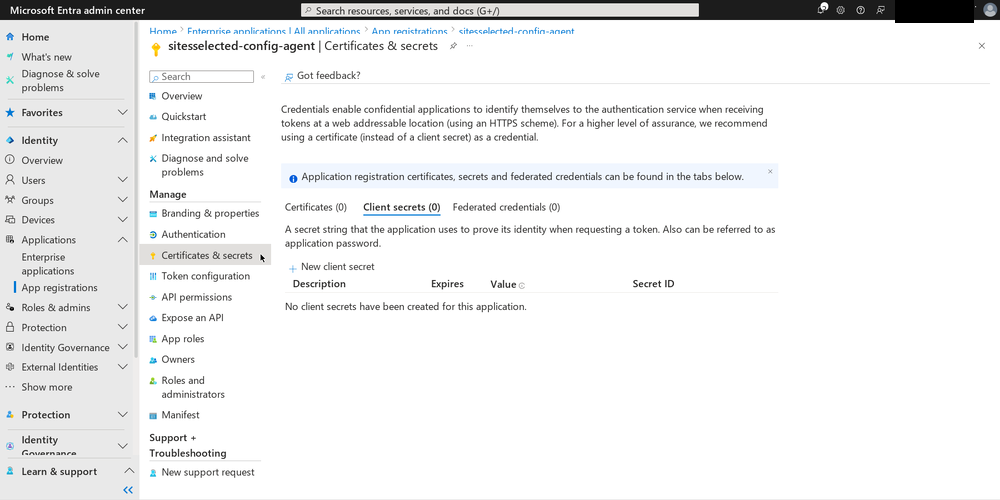1000x500 pixels.
Task: Click the Home icon in sidebar
Action: 10,37
